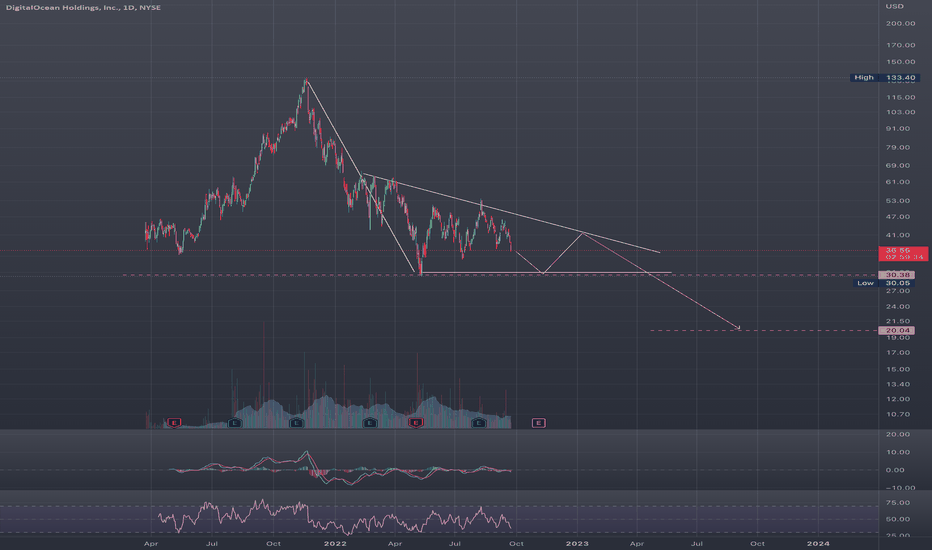Open the dark earnings marker between Jul and Oct 2021
The width and height of the screenshot is (932, 550).
(x=235, y=423)
